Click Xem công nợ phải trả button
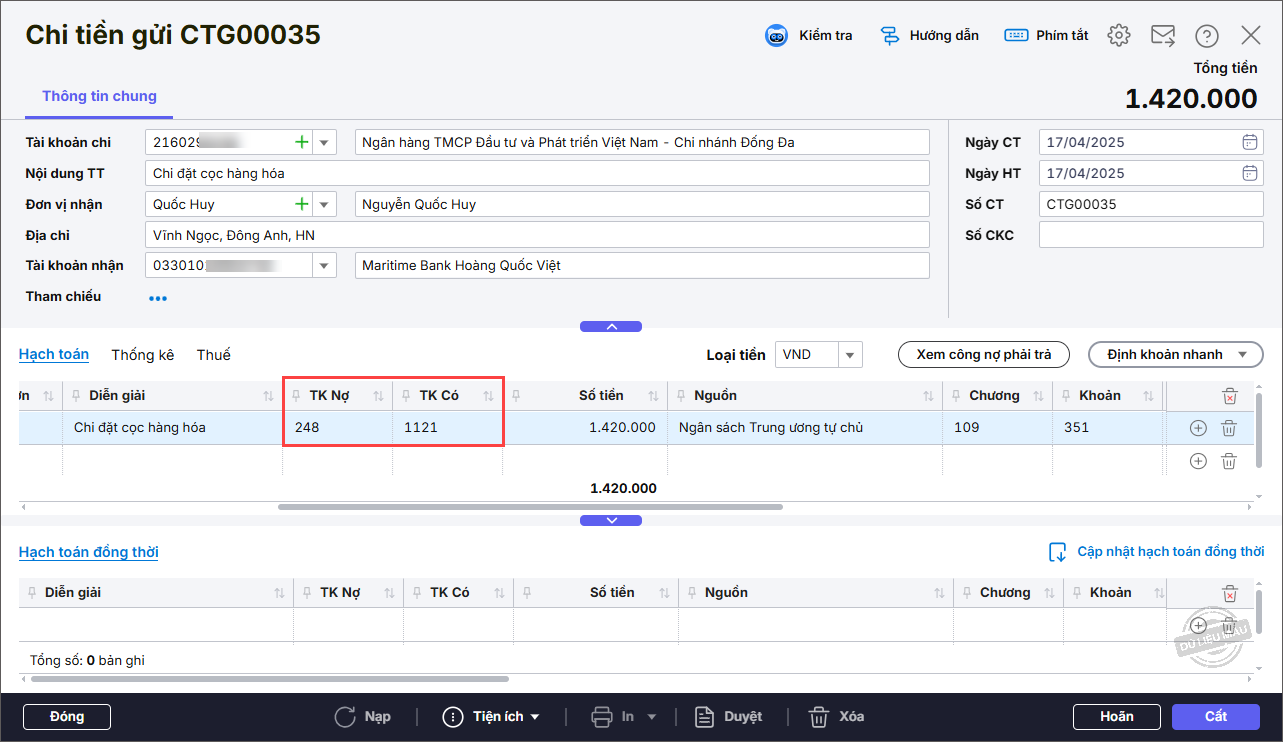This screenshot has width=1283, height=742. 983,355
